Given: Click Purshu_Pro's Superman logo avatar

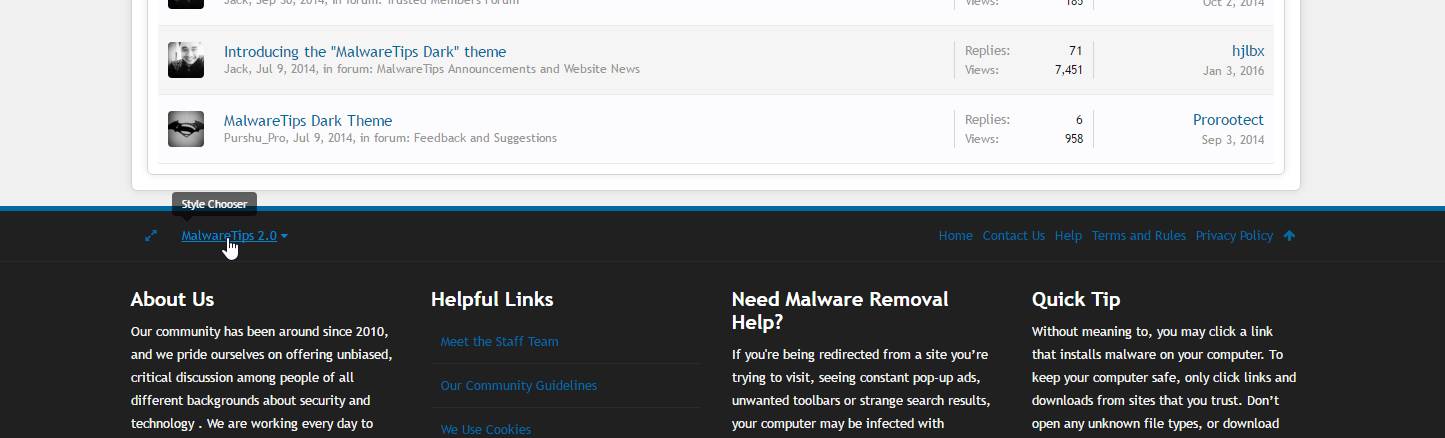Looking at the screenshot, I should tap(186, 129).
